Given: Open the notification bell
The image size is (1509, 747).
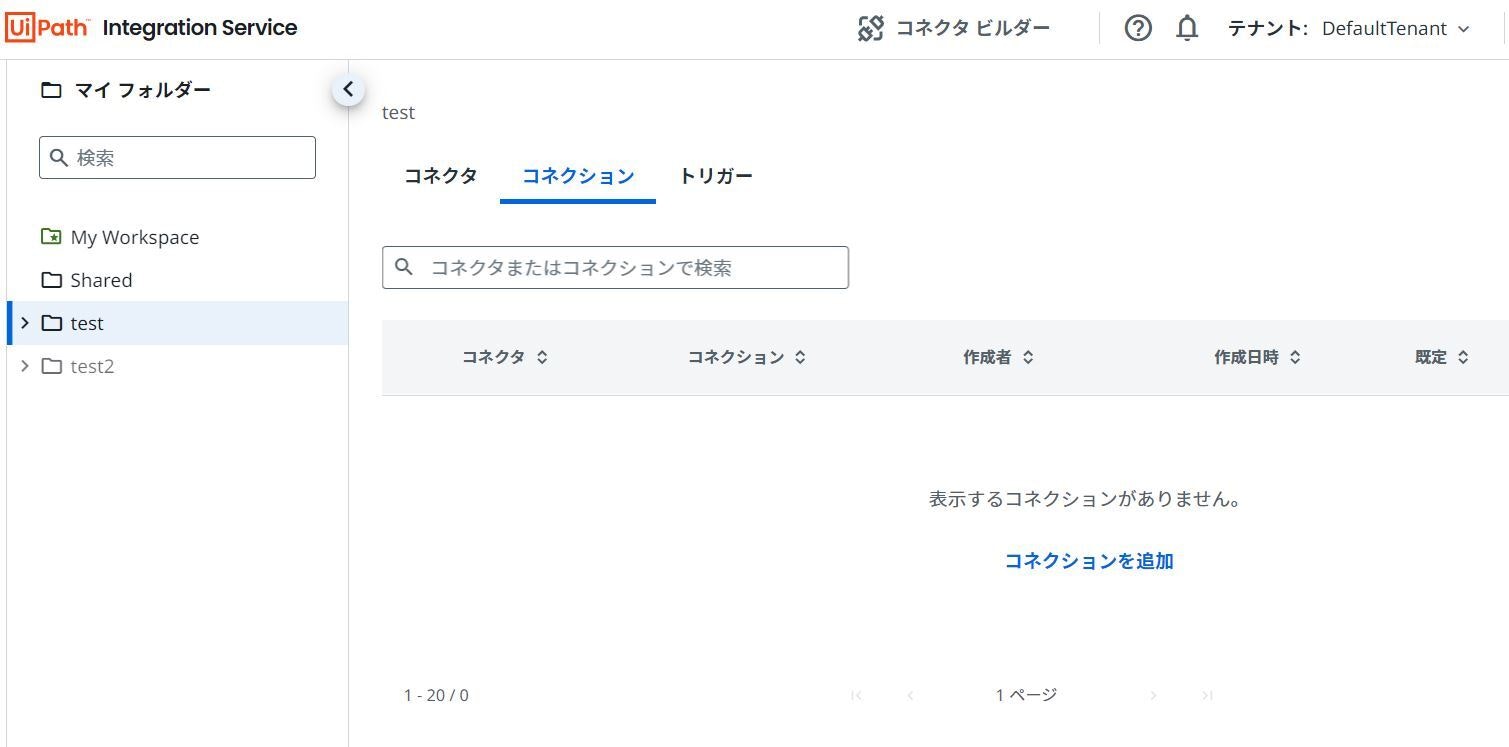Looking at the screenshot, I should click(x=1186, y=28).
